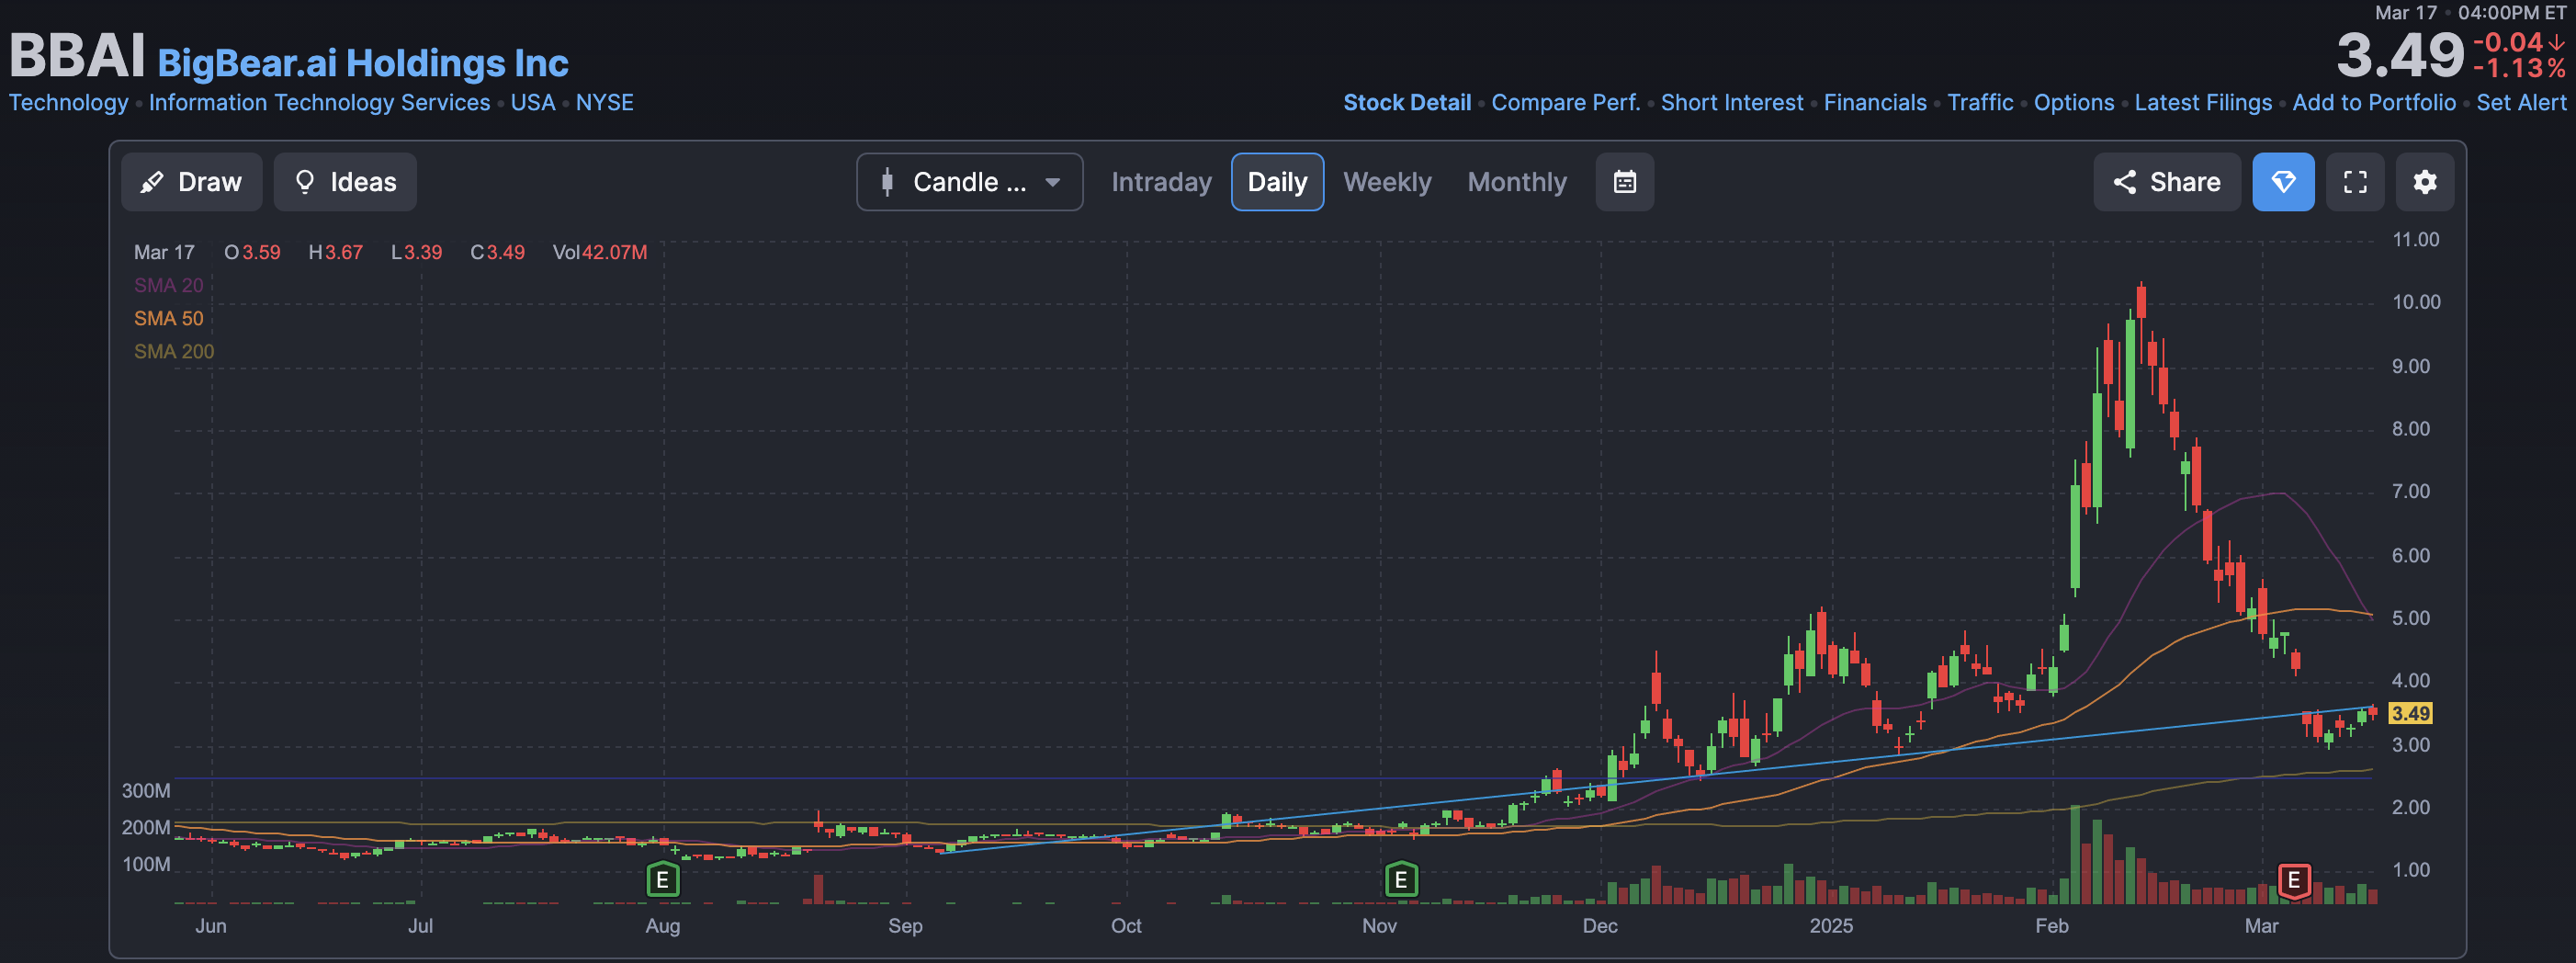Click the -1.13% change value

pos(2519,68)
